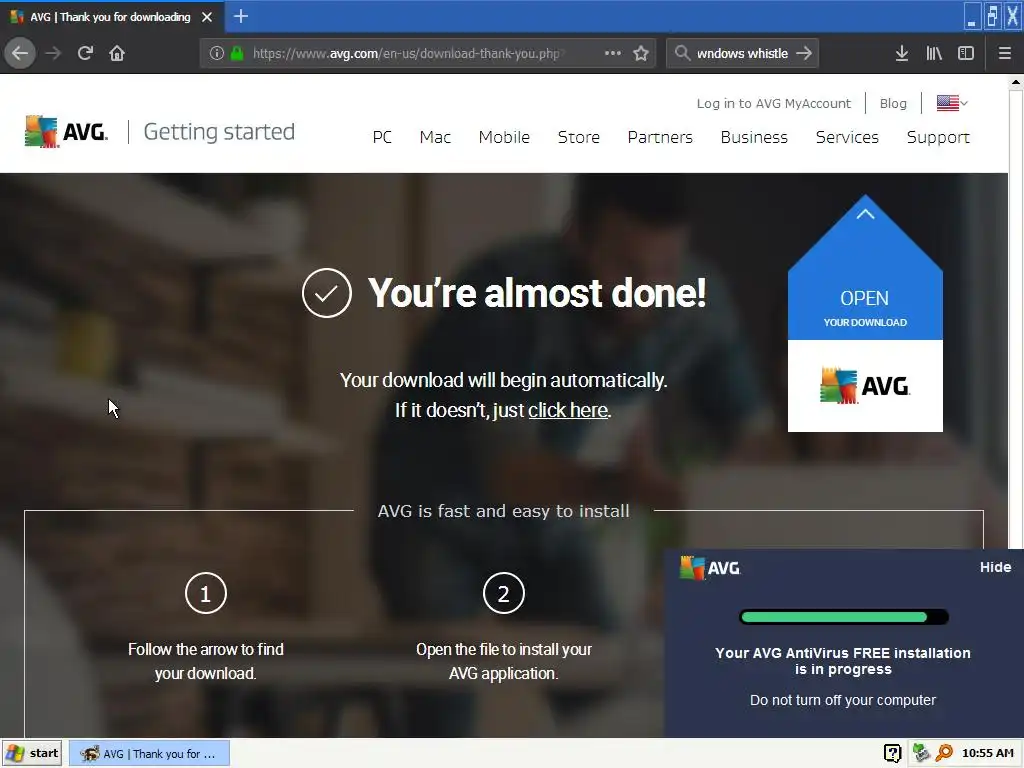This screenshot has height=768, width=1024.
Task: Click the AVG logo in page header
Action: tap(66, 132)
